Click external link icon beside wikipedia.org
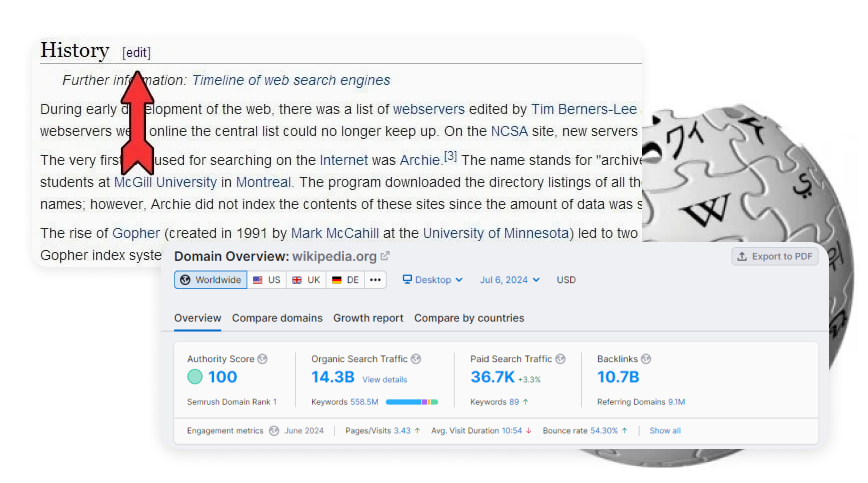 [x=385, y=256]
